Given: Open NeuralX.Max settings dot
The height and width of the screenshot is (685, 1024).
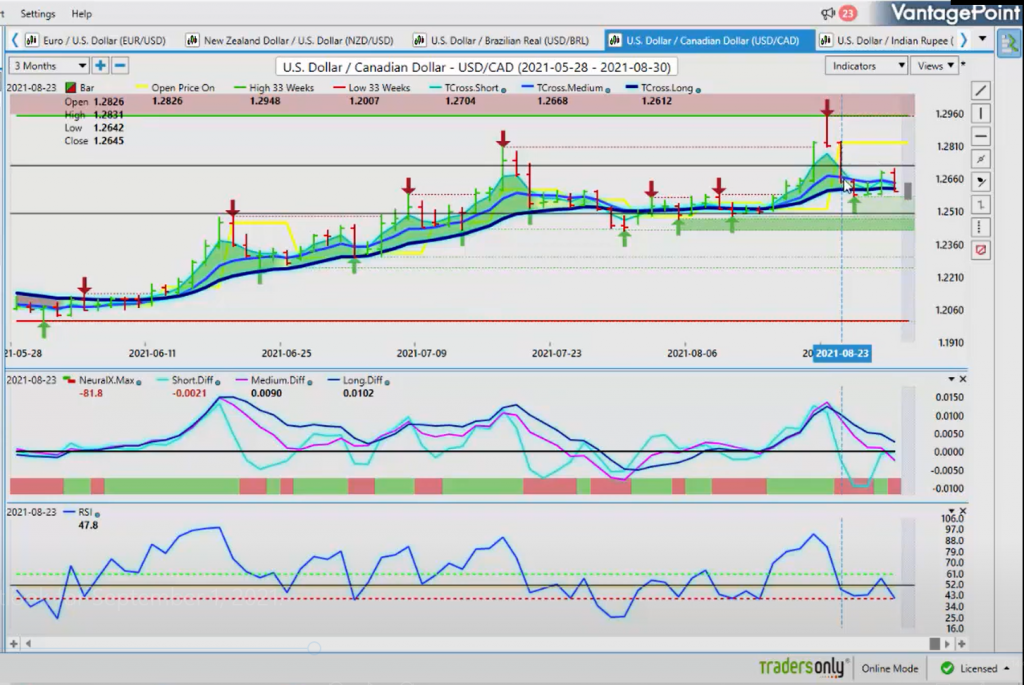Looking at the screenshot, I should point(138,383).
